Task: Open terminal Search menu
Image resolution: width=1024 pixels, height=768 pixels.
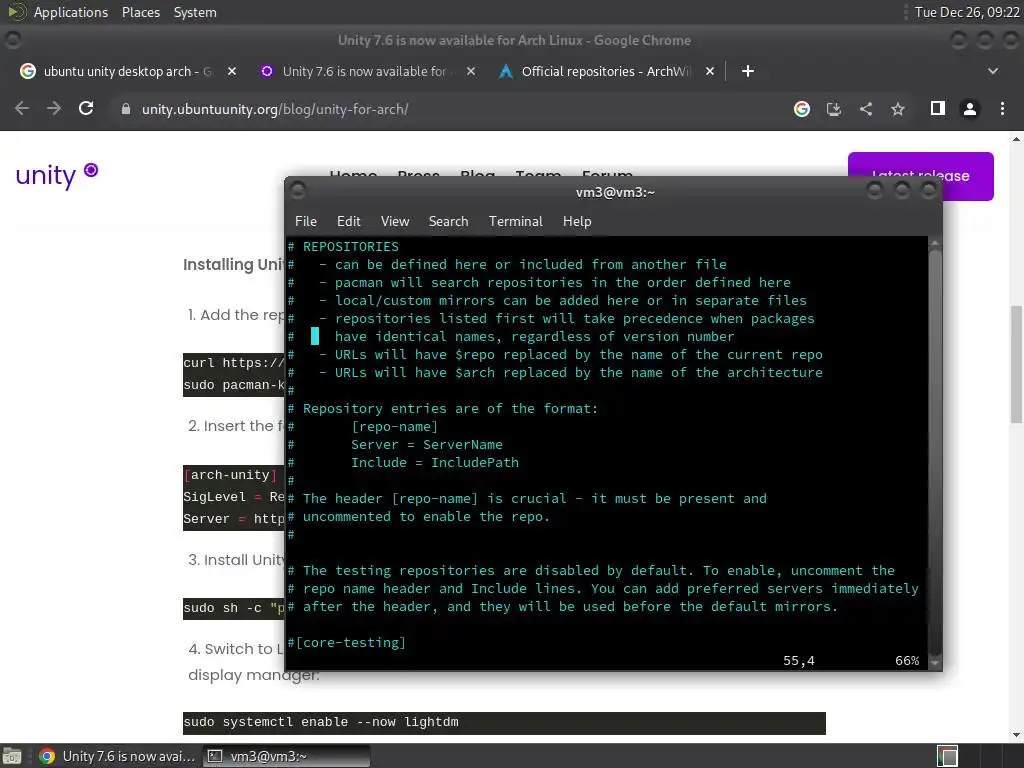Action: pyautogui.click(x=448, y=221)
